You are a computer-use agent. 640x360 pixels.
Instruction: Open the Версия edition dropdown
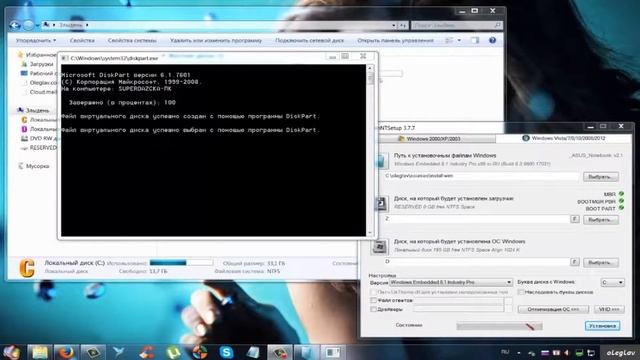coord(451,282)
